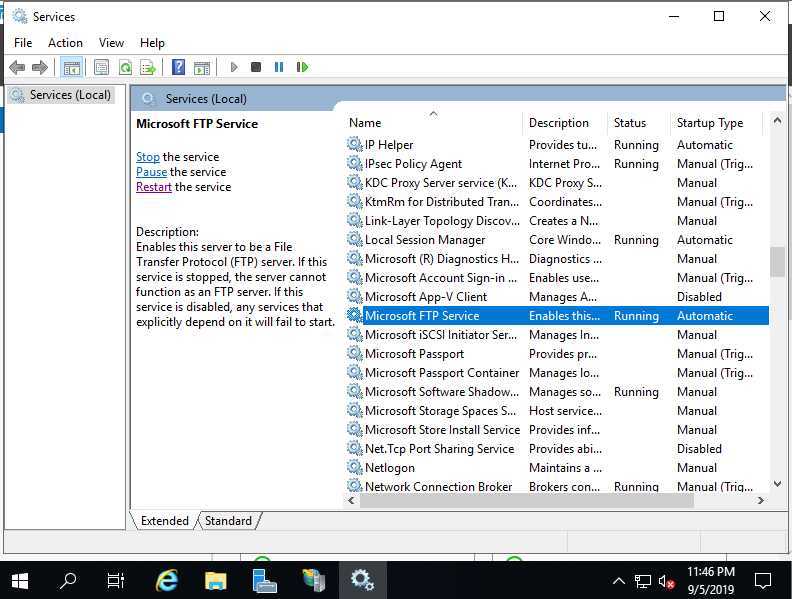
Task: Select the Microsoft App-V Client service
Action: (426, 297)
